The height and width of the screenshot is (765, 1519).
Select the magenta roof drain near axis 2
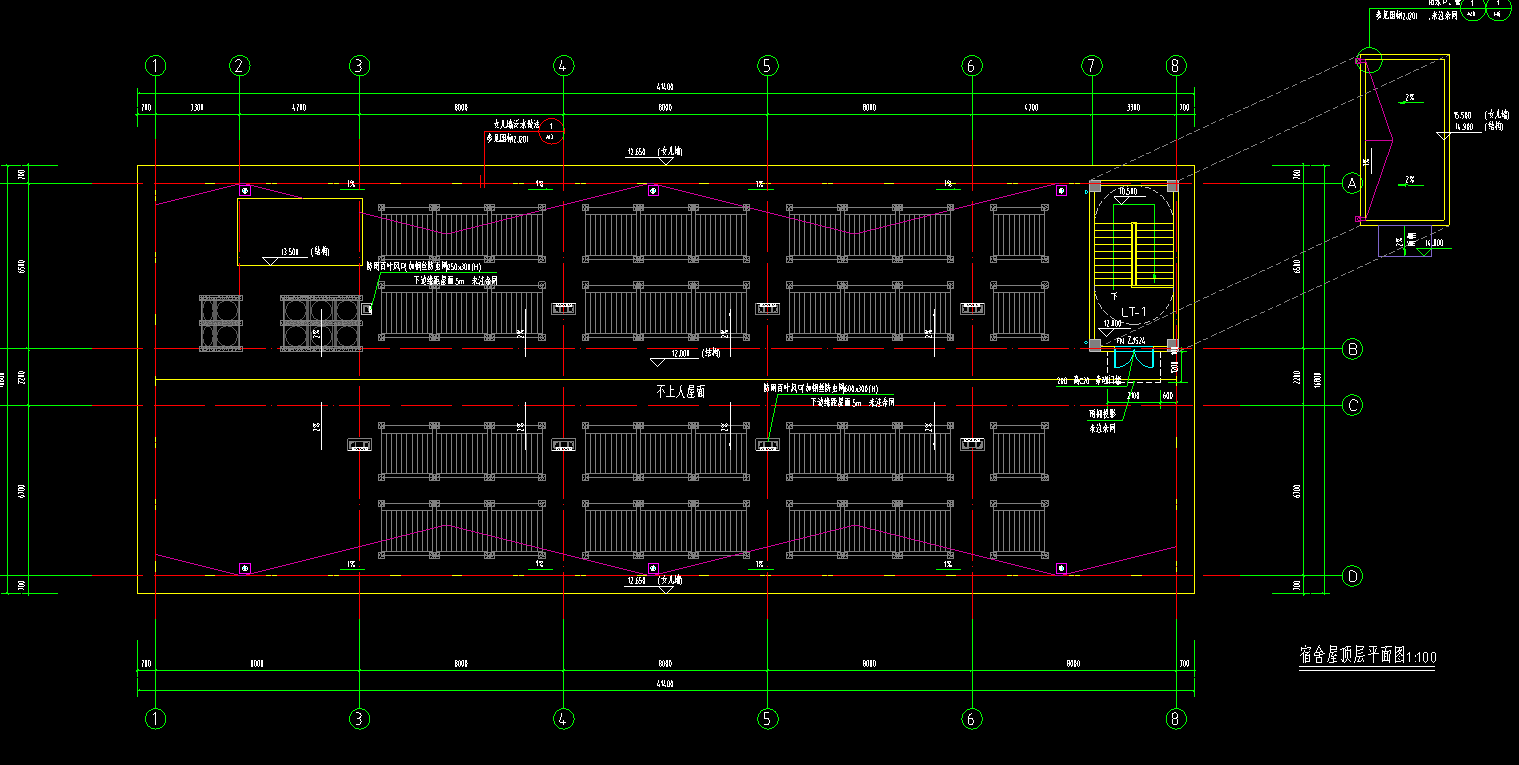pos(245,188)
